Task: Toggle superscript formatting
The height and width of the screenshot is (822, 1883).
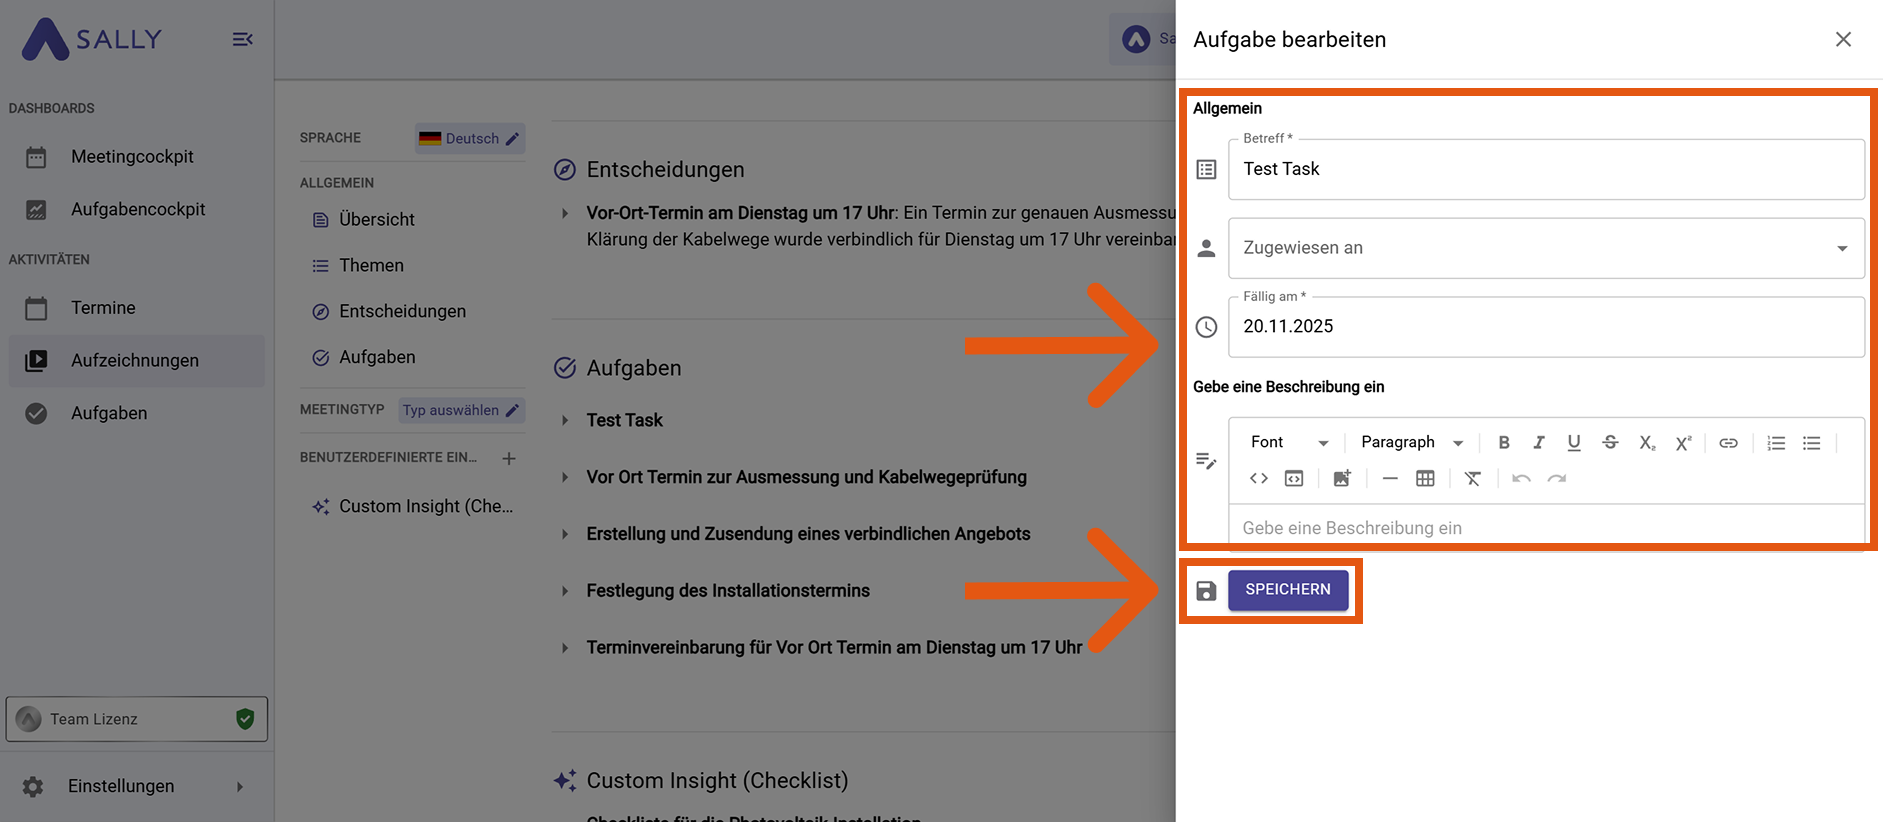Action: click(x=1683, y=443)
